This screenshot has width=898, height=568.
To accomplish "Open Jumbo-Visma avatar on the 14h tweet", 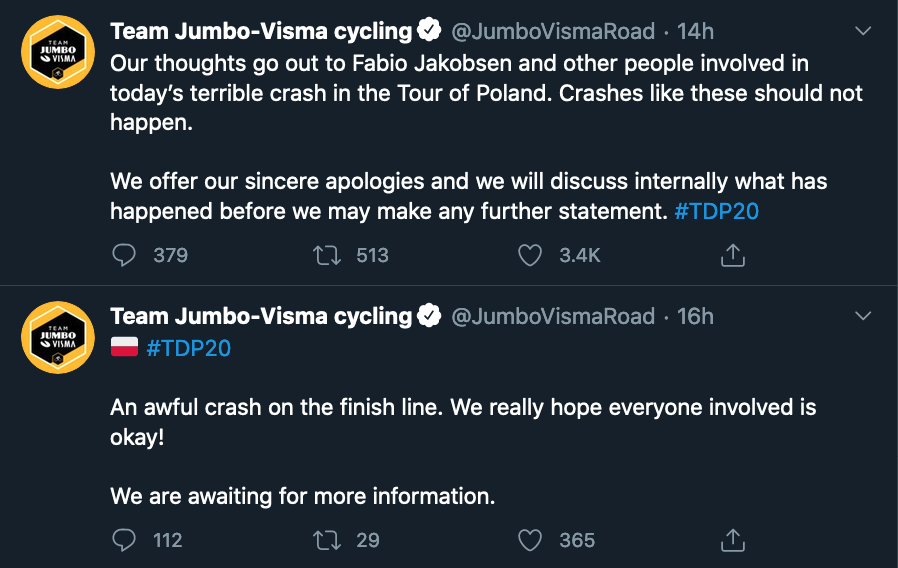I will (x=58, y=52).
